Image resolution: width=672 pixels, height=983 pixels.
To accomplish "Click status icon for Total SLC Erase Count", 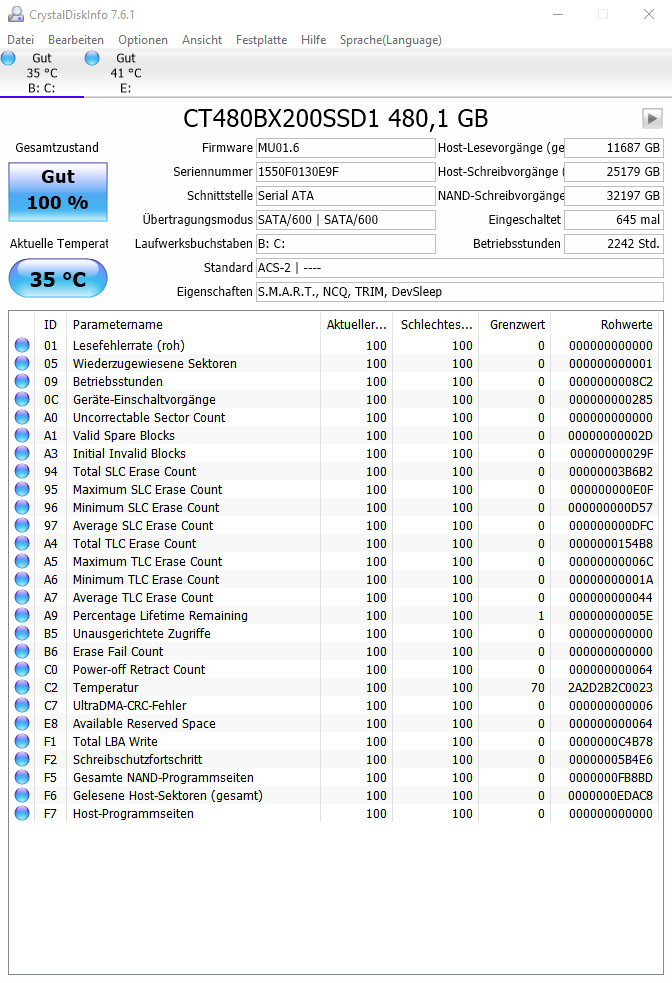I will click(x=22, y=471).
